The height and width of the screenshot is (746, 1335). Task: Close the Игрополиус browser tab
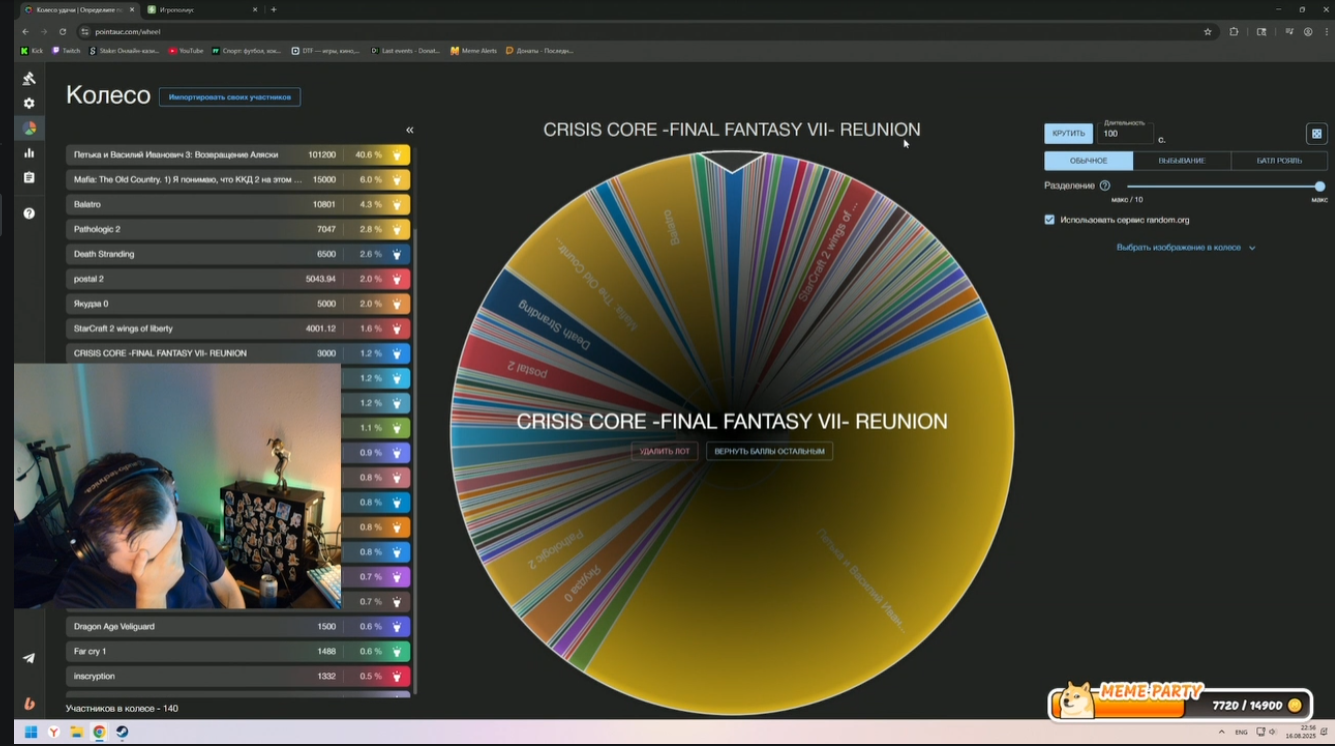click(x=255, y=10)
